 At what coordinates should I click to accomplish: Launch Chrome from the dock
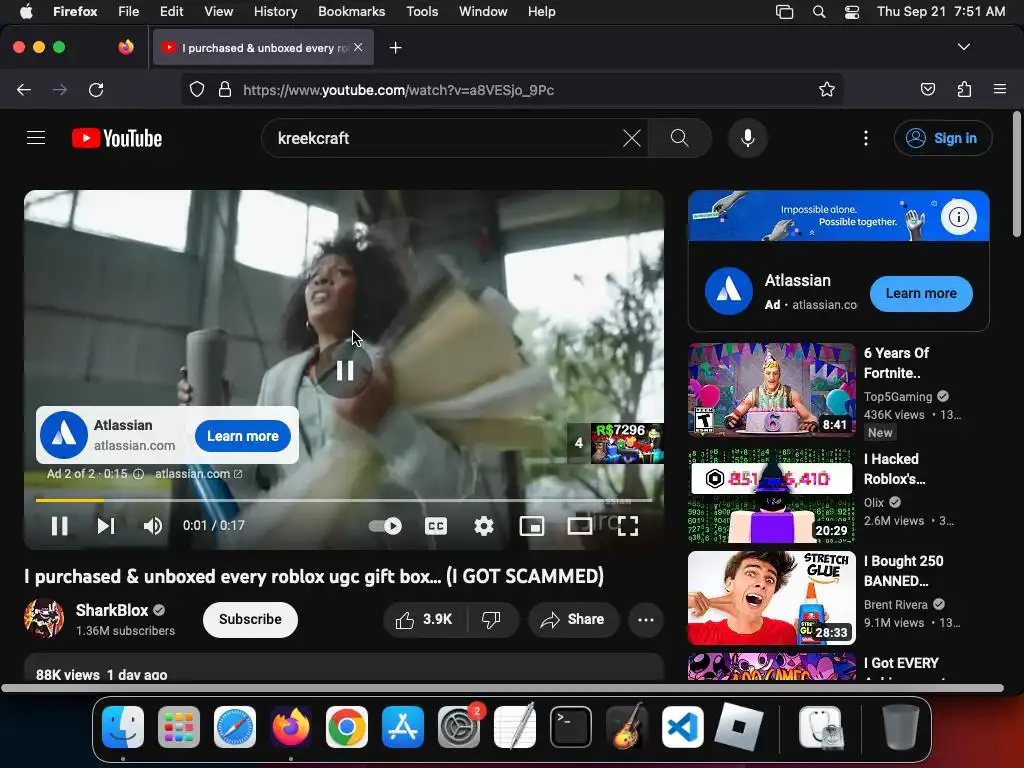[347, 727]
